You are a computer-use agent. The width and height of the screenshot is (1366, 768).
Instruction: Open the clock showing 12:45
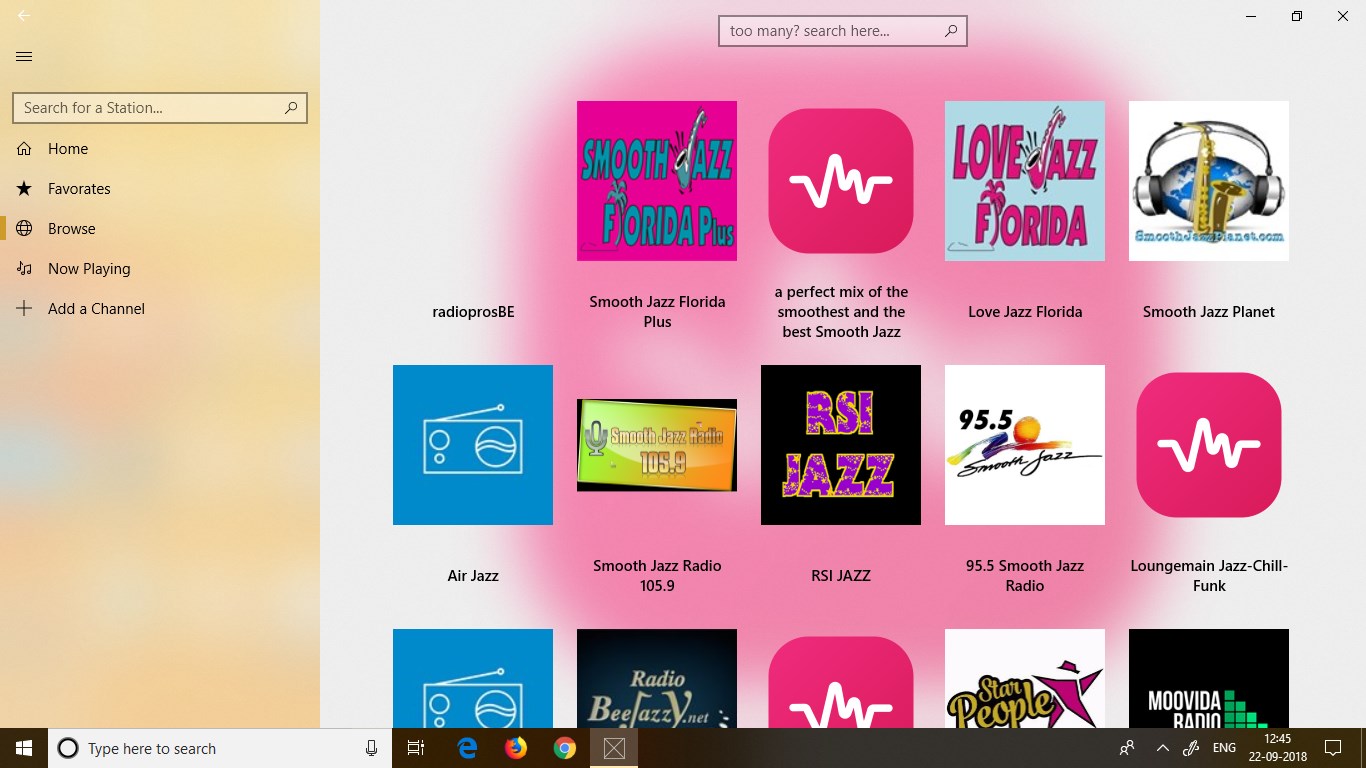click(x=1277, y=748)
